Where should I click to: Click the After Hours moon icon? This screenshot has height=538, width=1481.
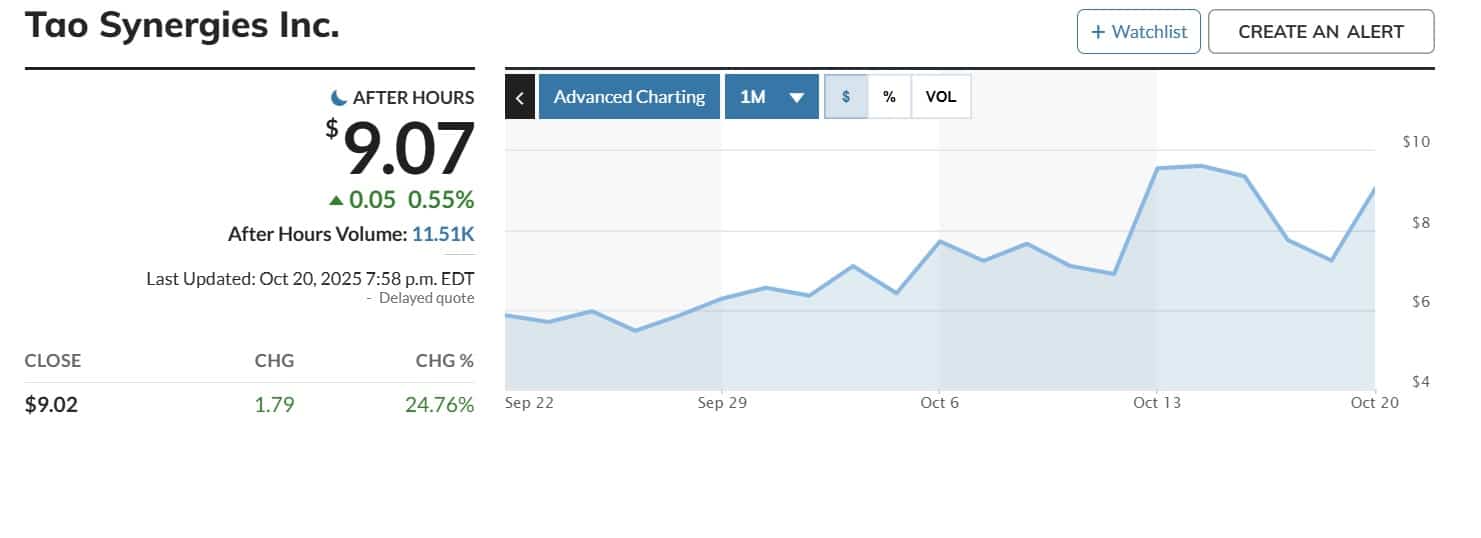pyautogui.click(x=339, y=97)
